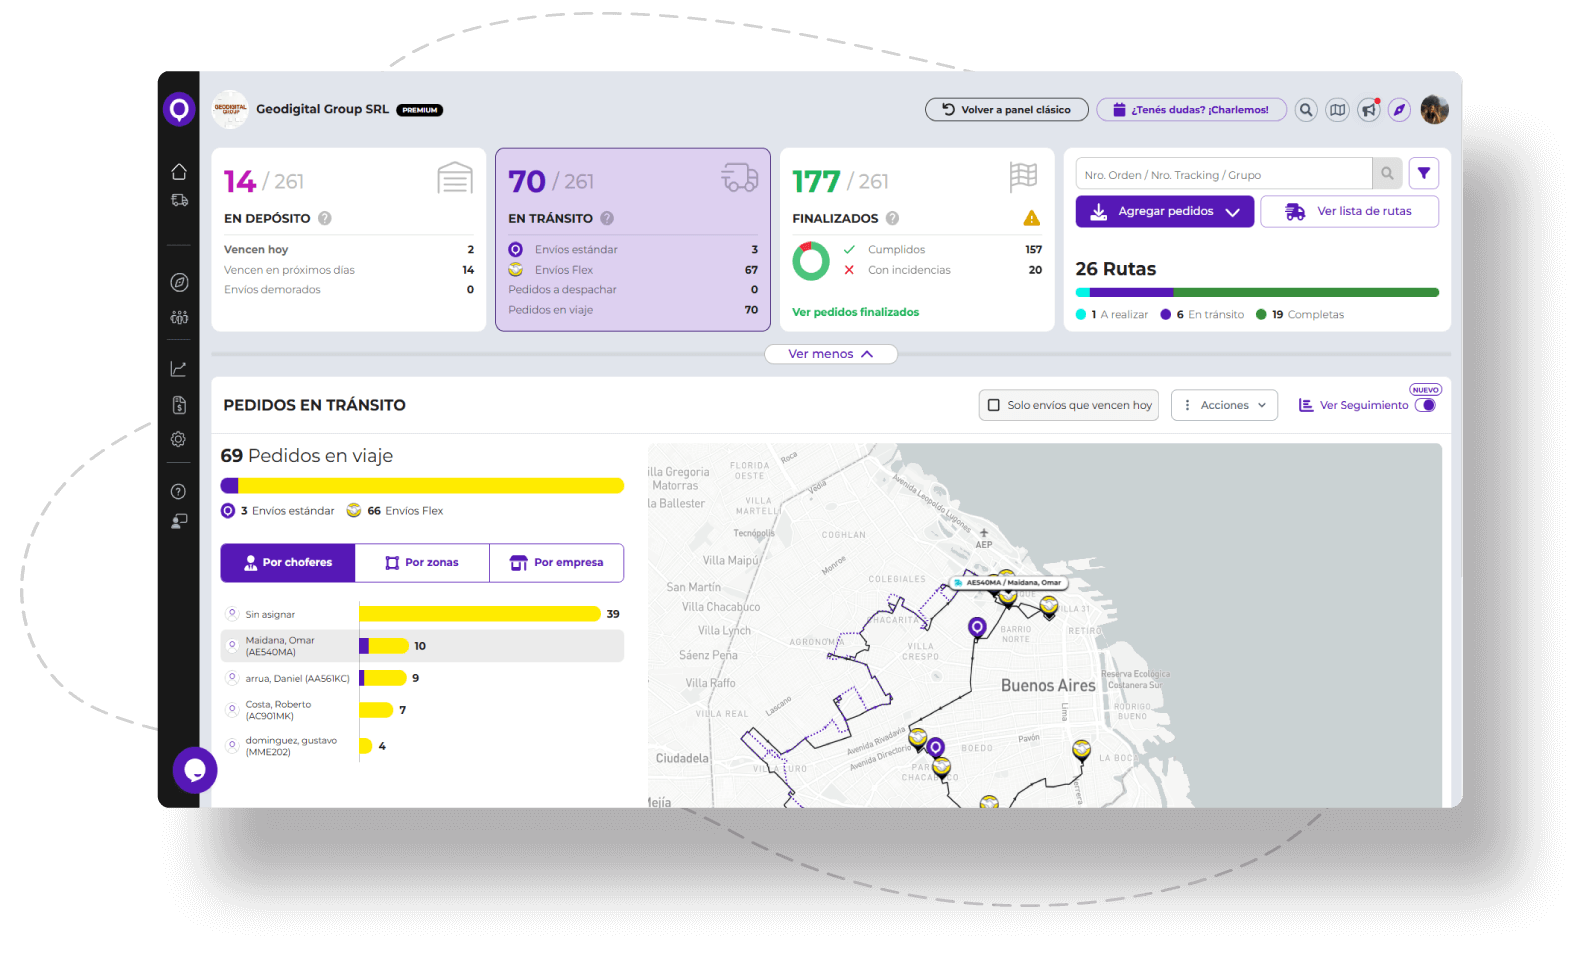Select the Por empresa tab
The image size is (1591, 974).
pos(556,563)
